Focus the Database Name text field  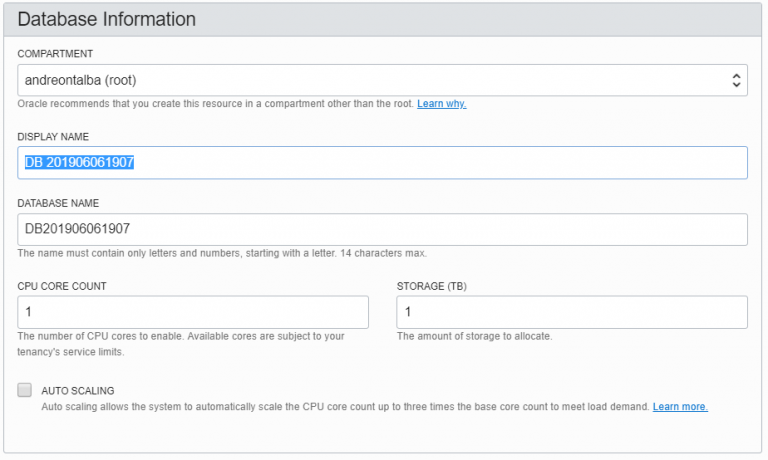(382, 229)
